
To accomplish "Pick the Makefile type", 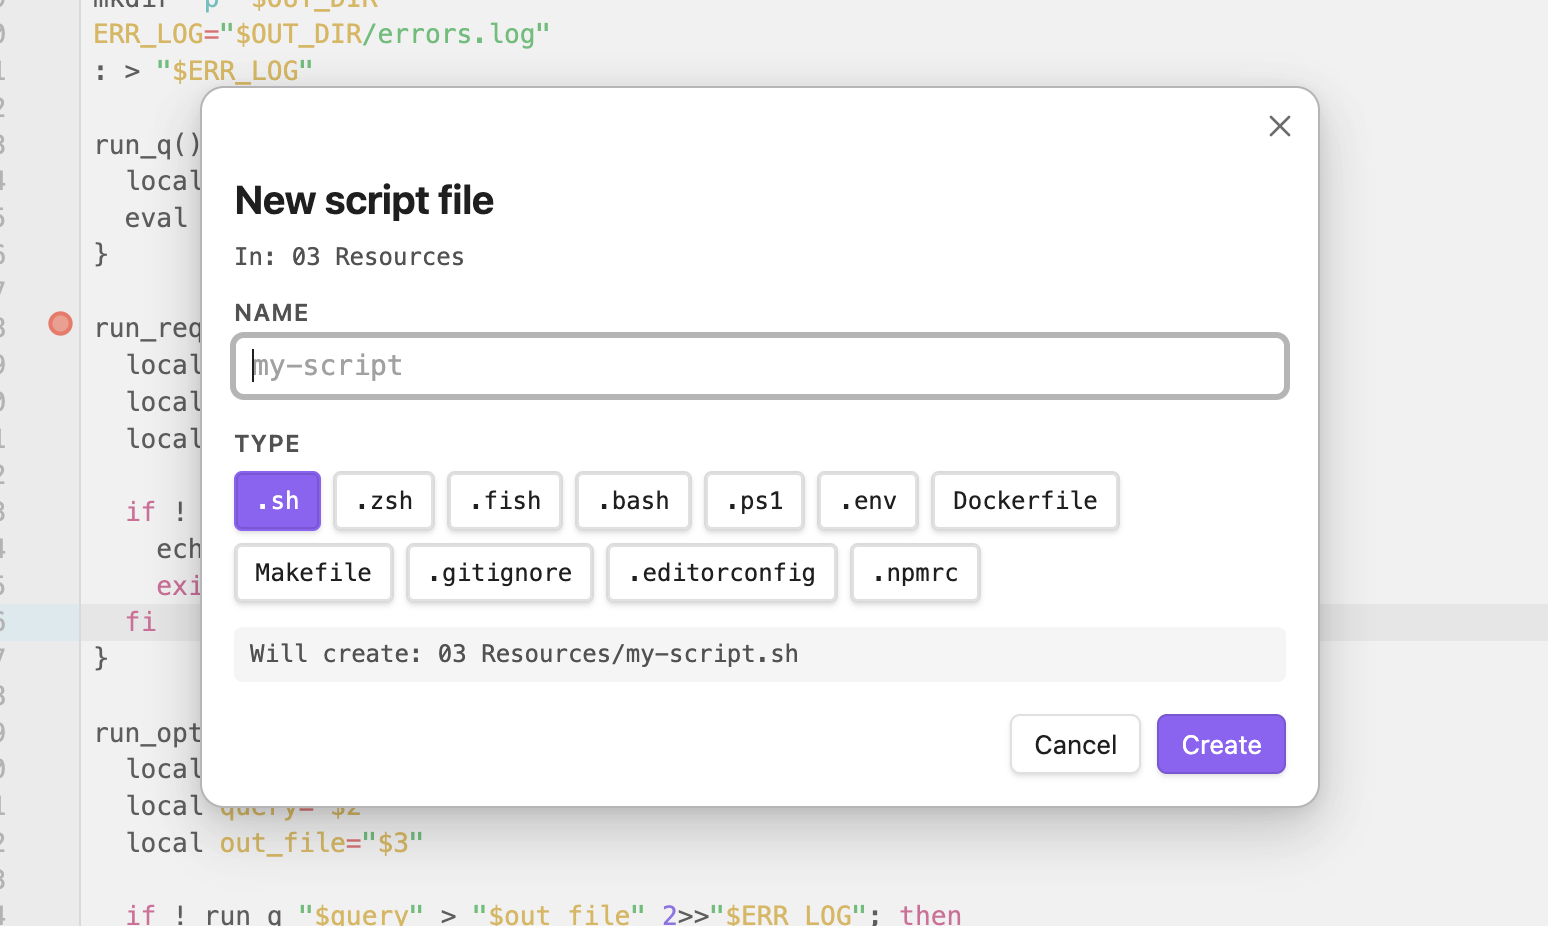I will pyautogui.click(x=313, y=573).
